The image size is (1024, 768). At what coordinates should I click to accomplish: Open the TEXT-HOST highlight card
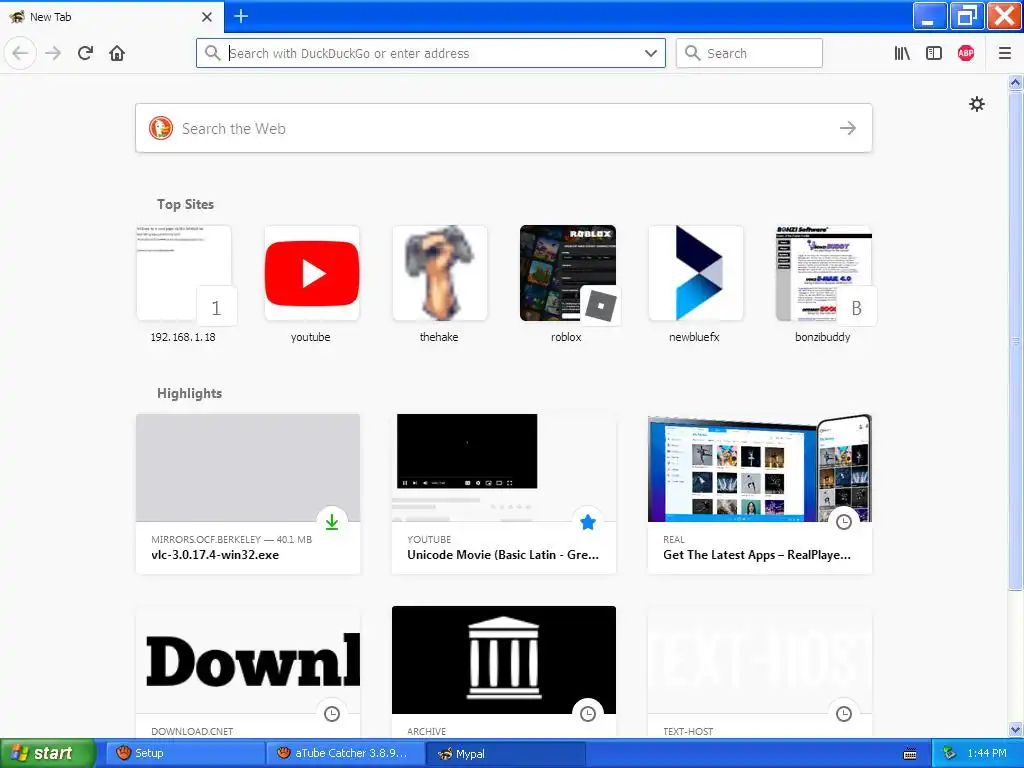pos(760,672)
